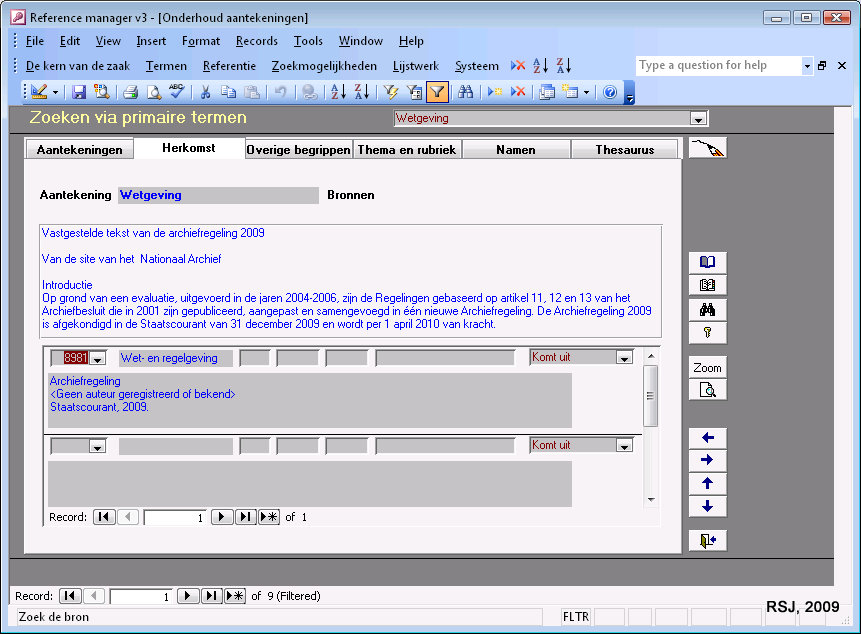Click the print preview magnifier button below Zoom
Viewport: 861px width, 634px height.
707,390
